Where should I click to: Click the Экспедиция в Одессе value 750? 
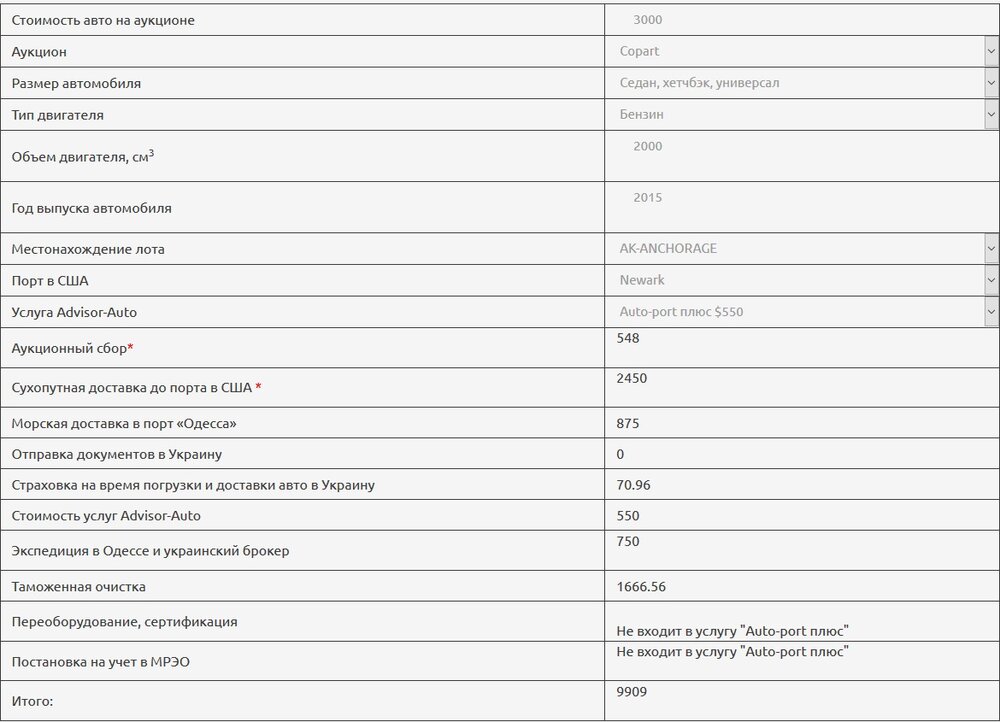(x=628, y=541)
